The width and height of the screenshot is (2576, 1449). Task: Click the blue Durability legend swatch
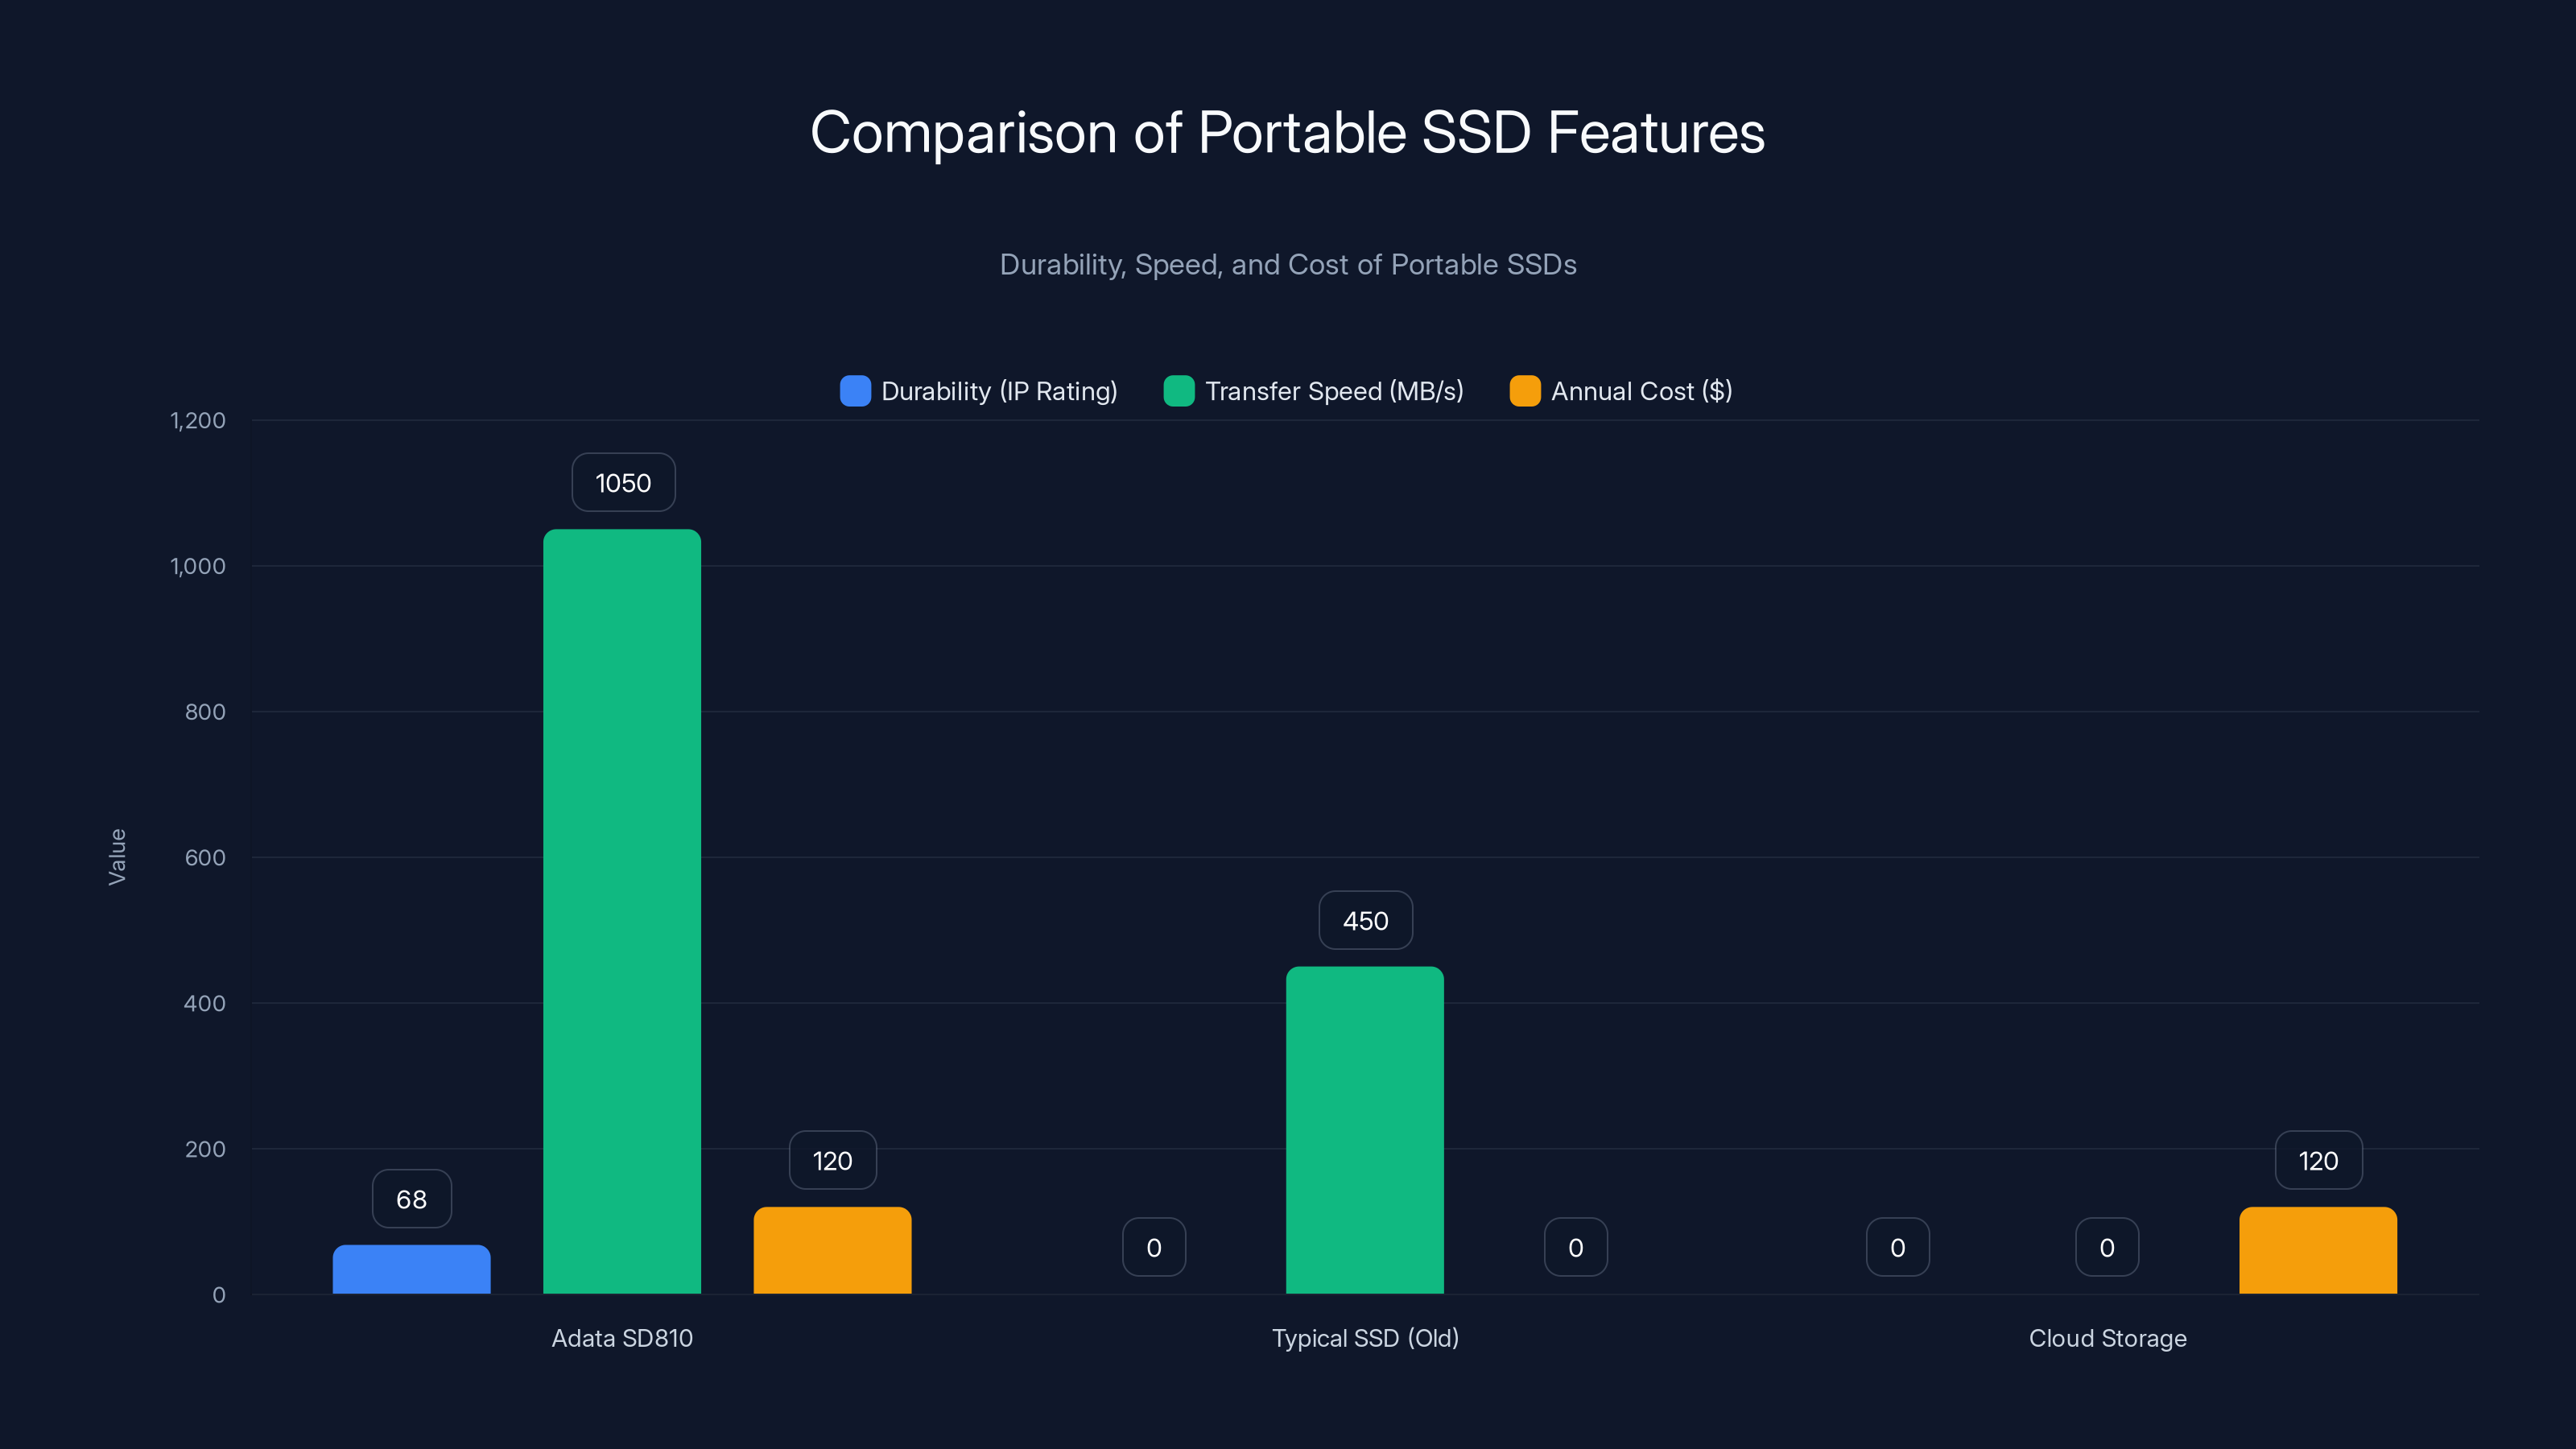click(x=855, y=391)
